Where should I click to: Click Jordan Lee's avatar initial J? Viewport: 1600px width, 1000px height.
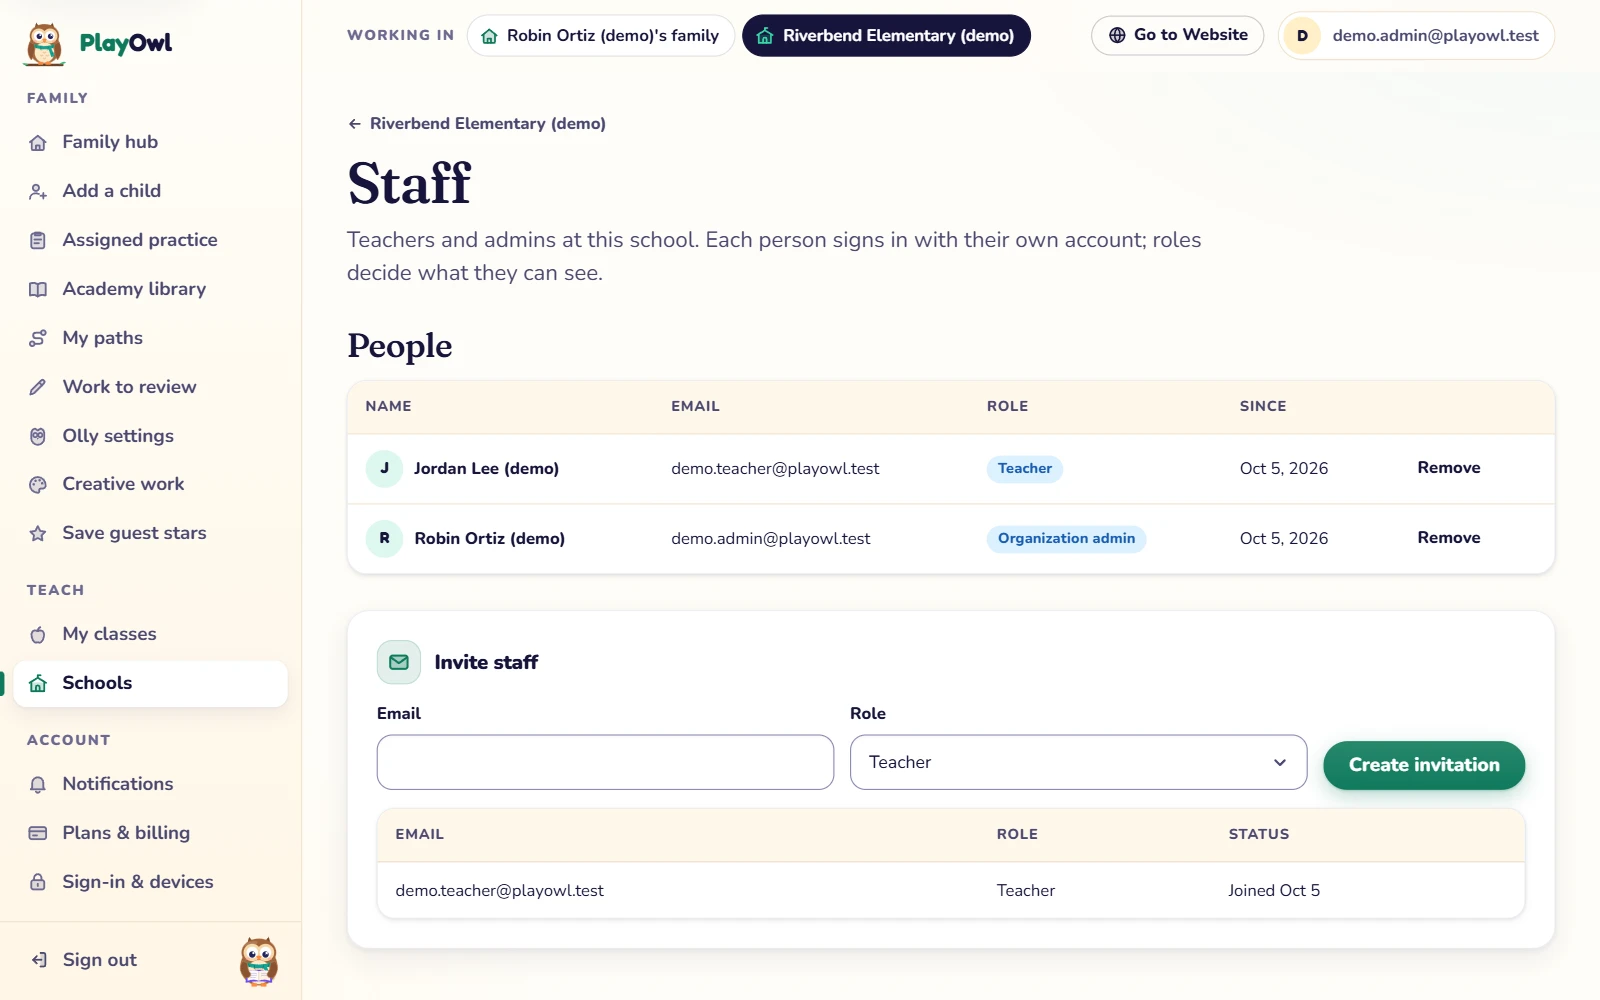pos(384,468)
